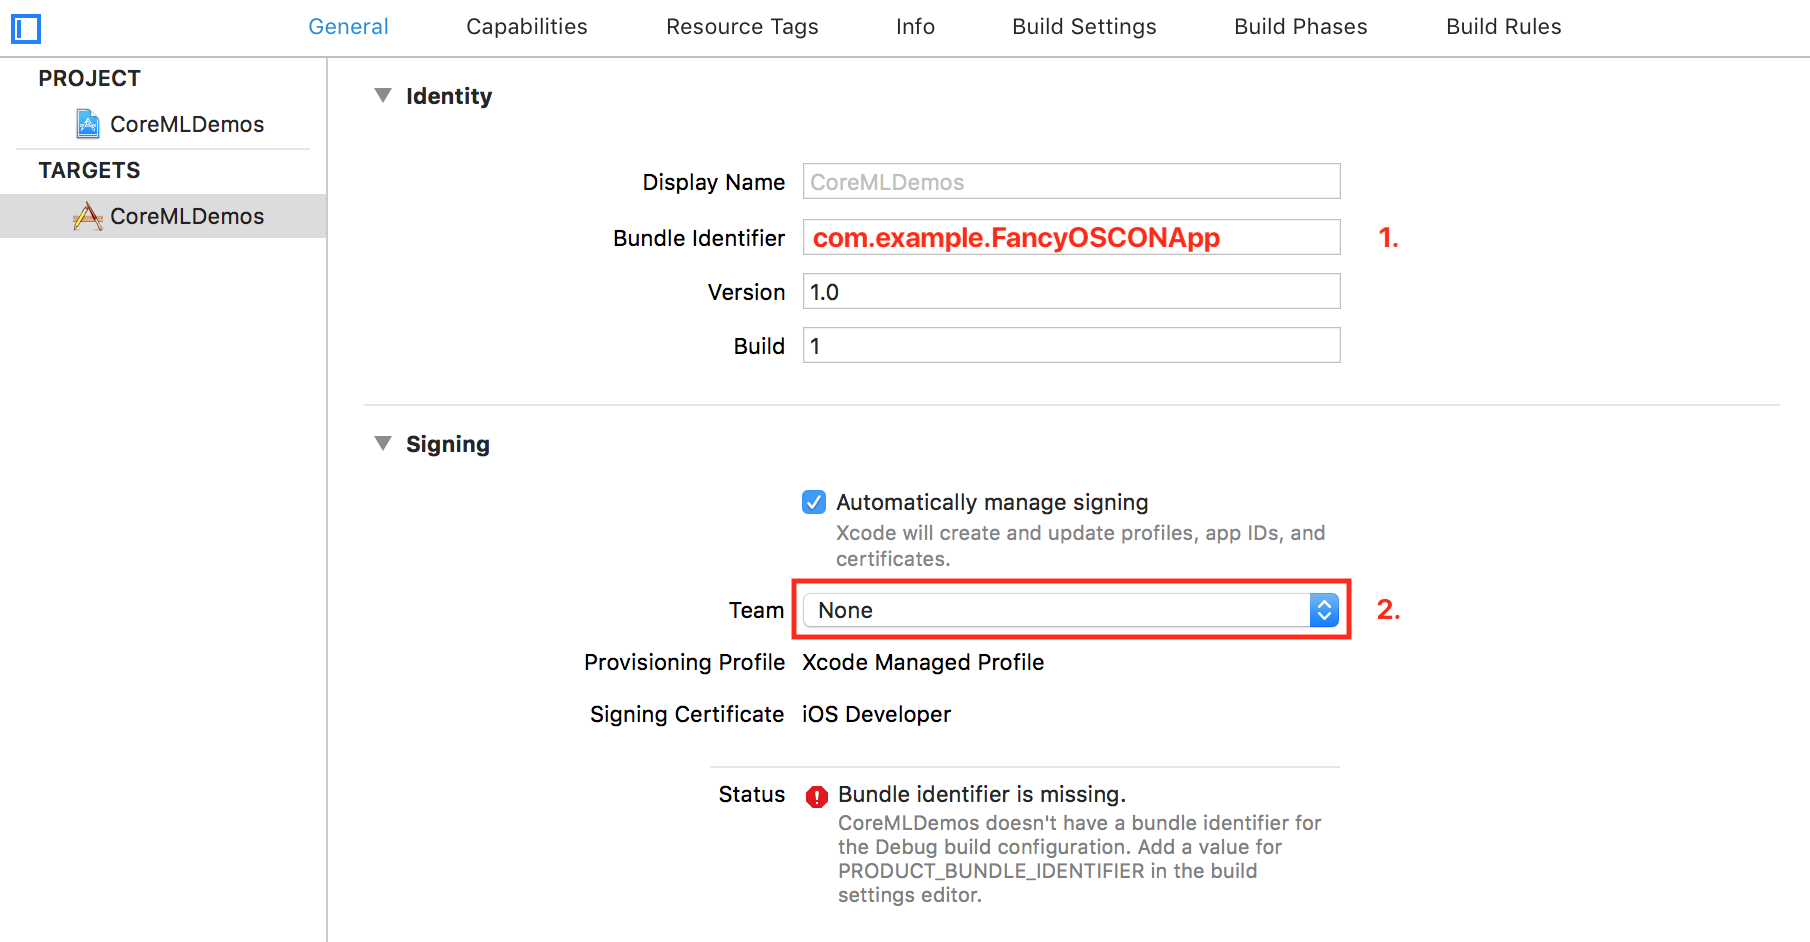1810x942 pixels.
Task: Switch to the Info tab
Action: (915, 27)
